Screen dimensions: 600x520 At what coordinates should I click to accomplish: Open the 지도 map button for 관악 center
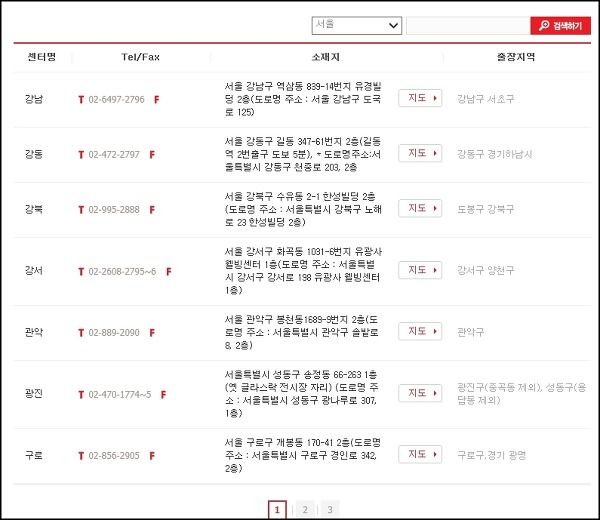(420, 331)
